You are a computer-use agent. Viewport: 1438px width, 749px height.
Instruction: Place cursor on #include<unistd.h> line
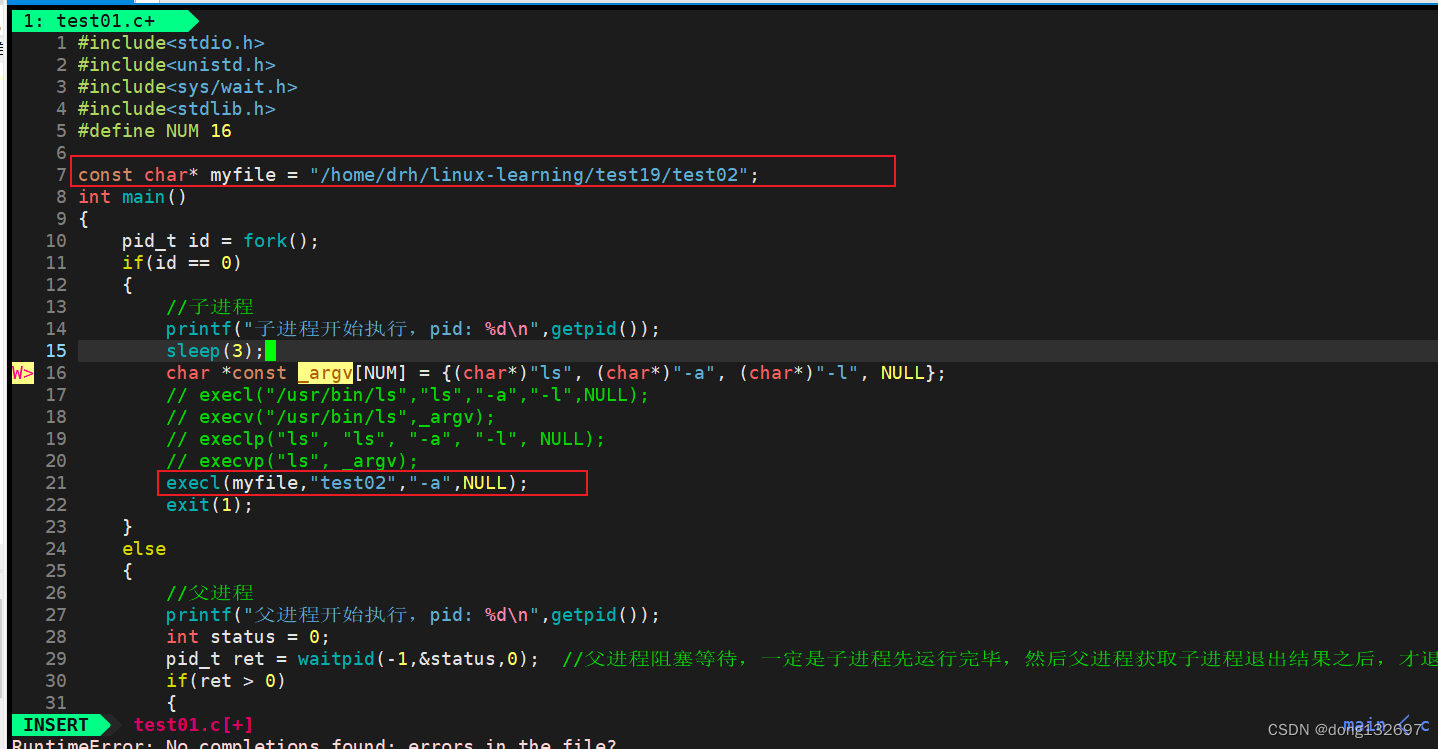tap(177, 65)
